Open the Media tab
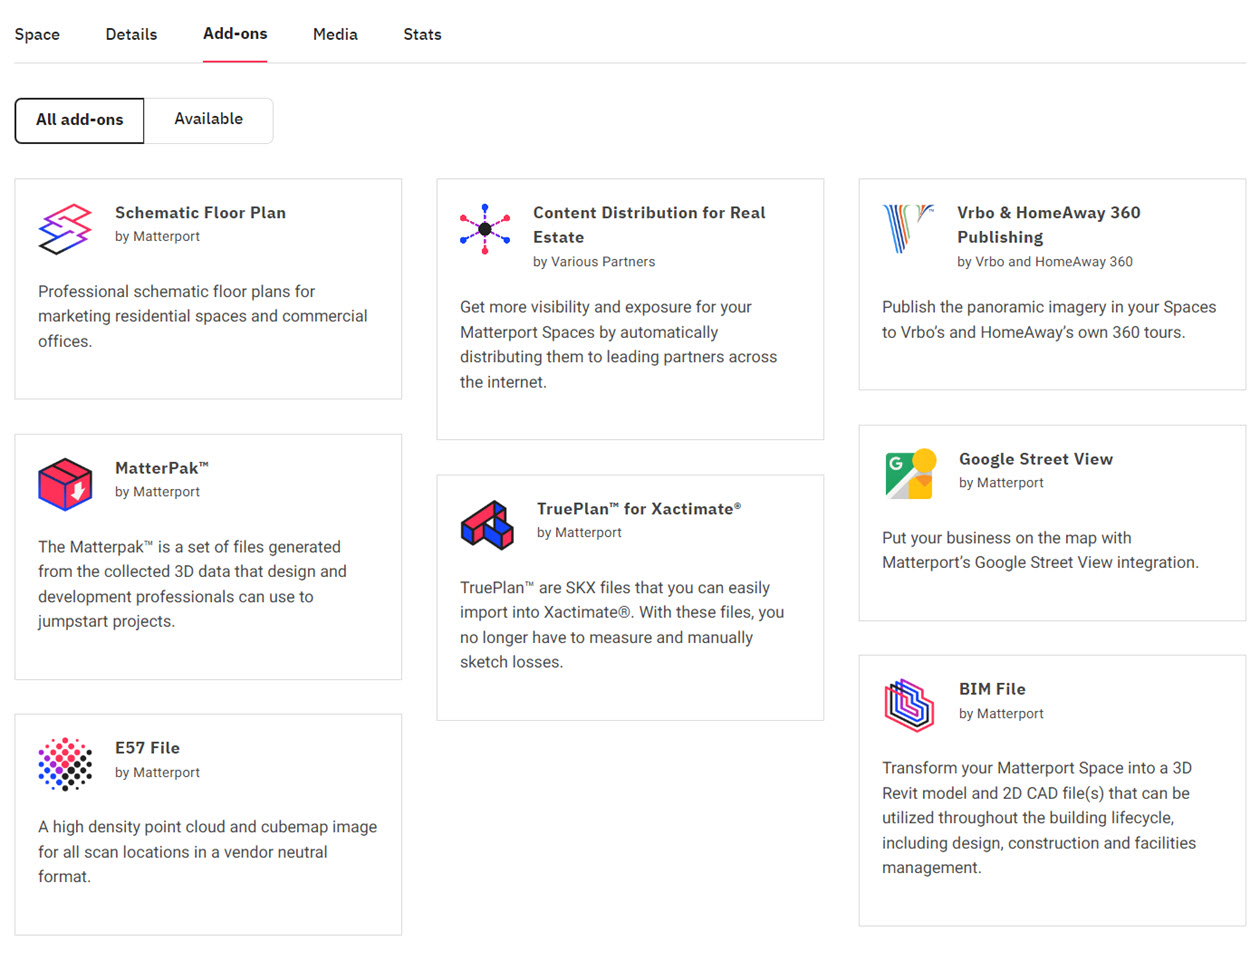This screenshot has height=960, width=1260. (x=335, y=34)
